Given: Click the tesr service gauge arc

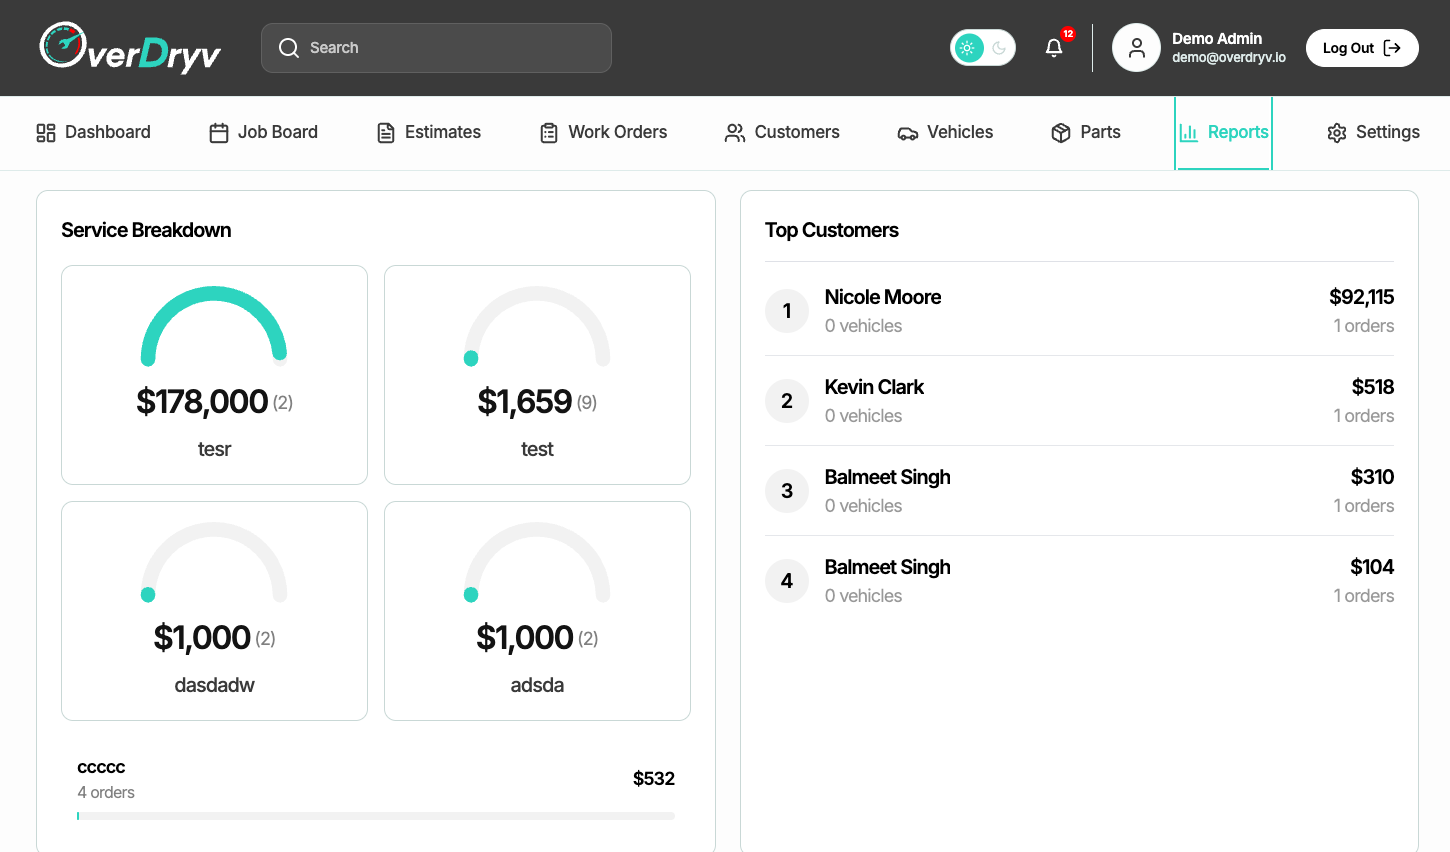Looking at the screenshot, I should click(x=214, y=326).
